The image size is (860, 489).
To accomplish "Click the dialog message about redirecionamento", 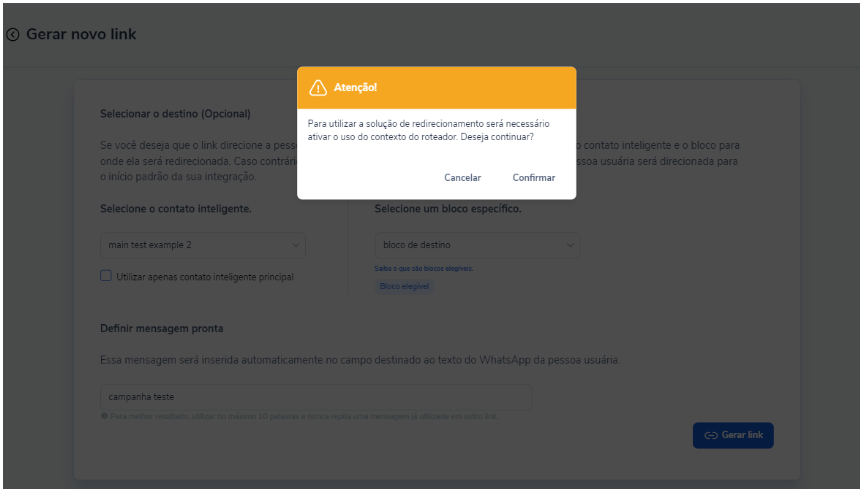I will 421,130.
